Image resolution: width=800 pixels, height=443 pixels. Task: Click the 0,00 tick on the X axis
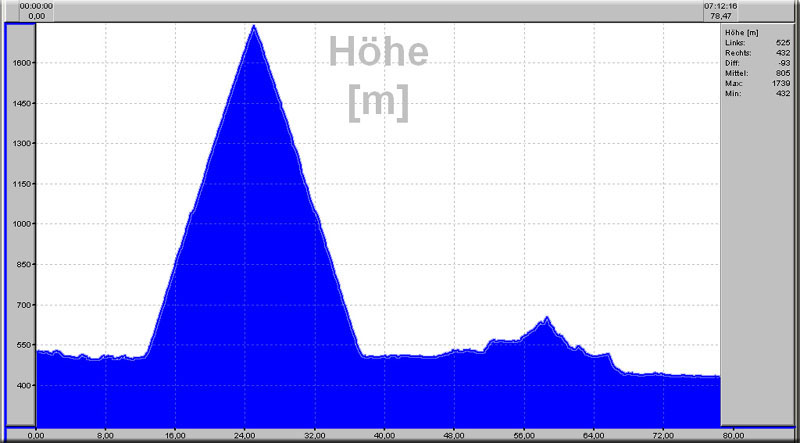click(36, 436)
